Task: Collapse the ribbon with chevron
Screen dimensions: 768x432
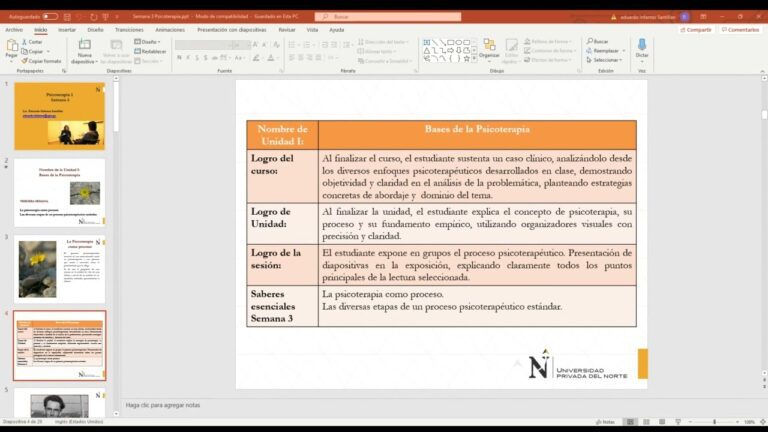Action: click(x=762, y=71)
